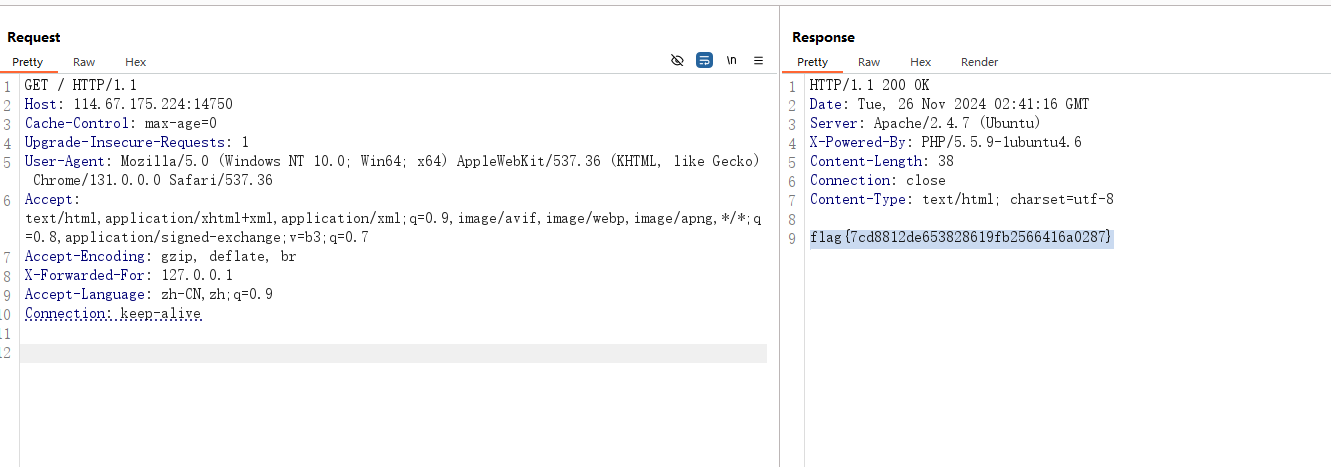Click the Host header line in Request
The height and width of the screenshot is (467, 1331).
pos(128,104)
